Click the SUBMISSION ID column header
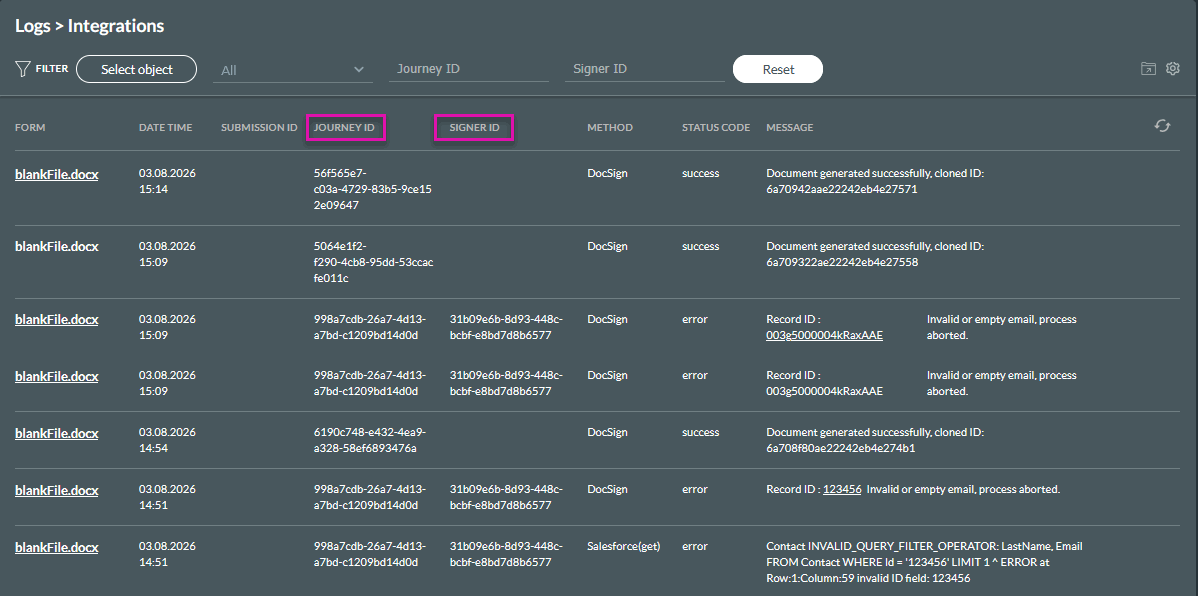Image resolution: width=1198 pixels, height=596 pixels. [259, 128]
